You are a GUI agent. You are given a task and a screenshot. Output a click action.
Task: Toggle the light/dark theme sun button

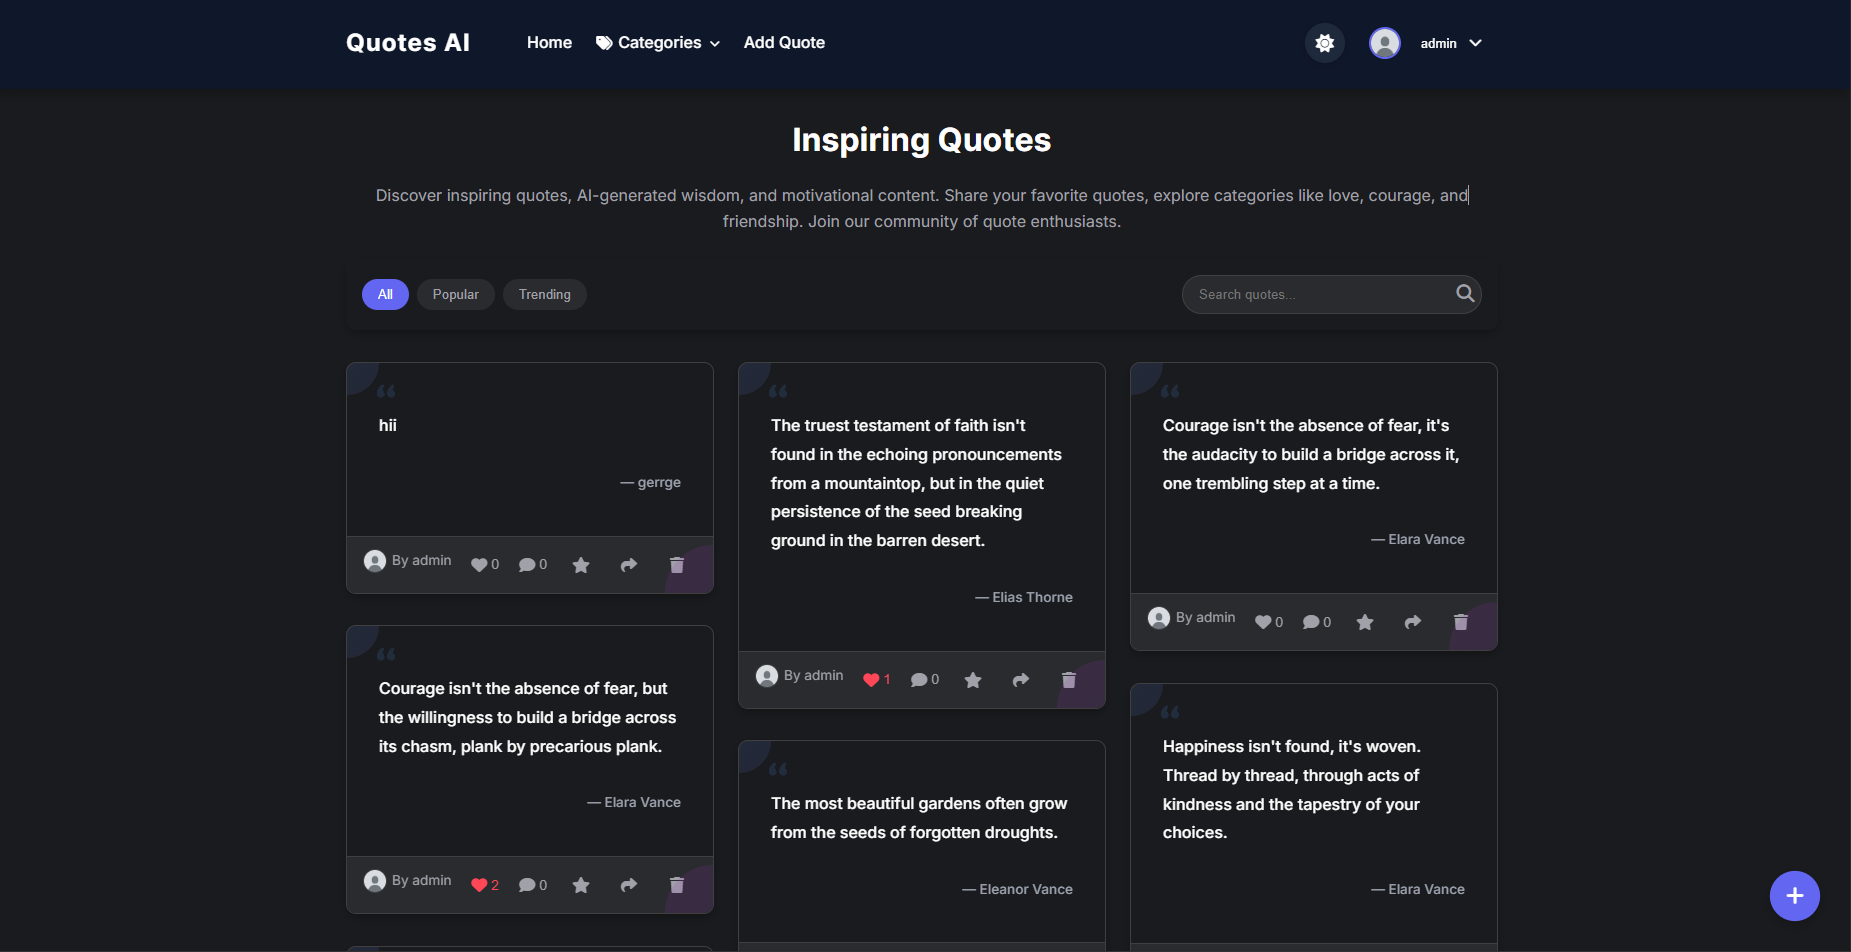click(x=1324, y=43)
